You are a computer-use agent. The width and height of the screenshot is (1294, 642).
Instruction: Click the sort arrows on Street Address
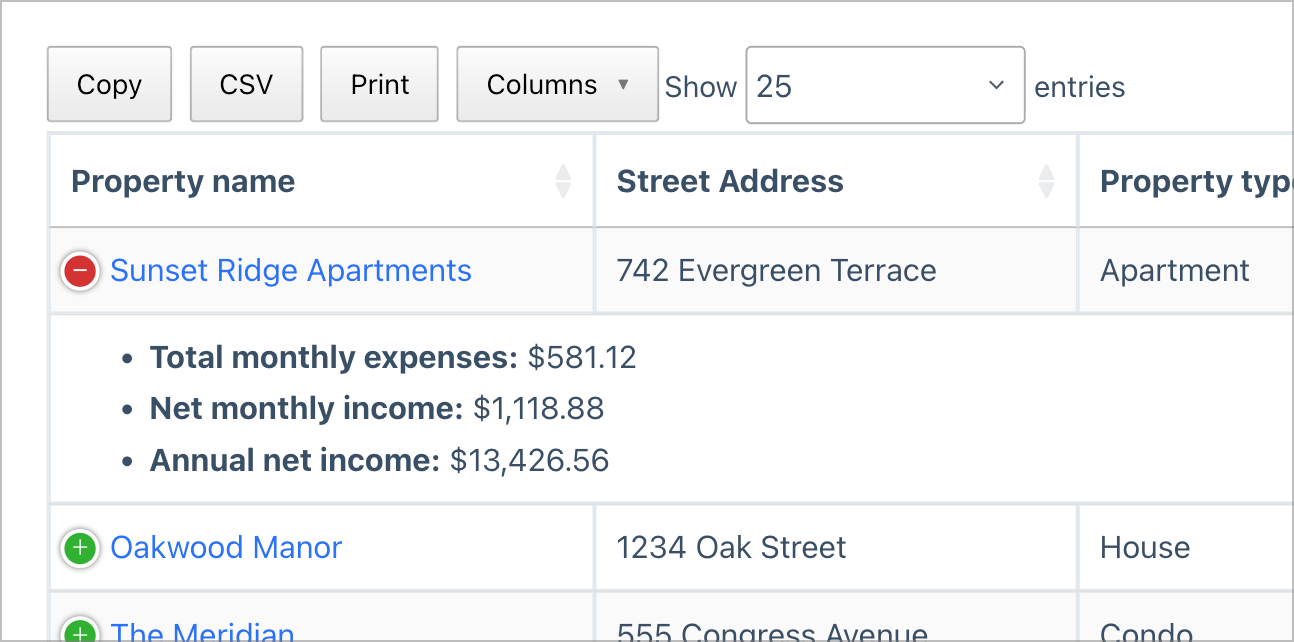[1046, 181]
